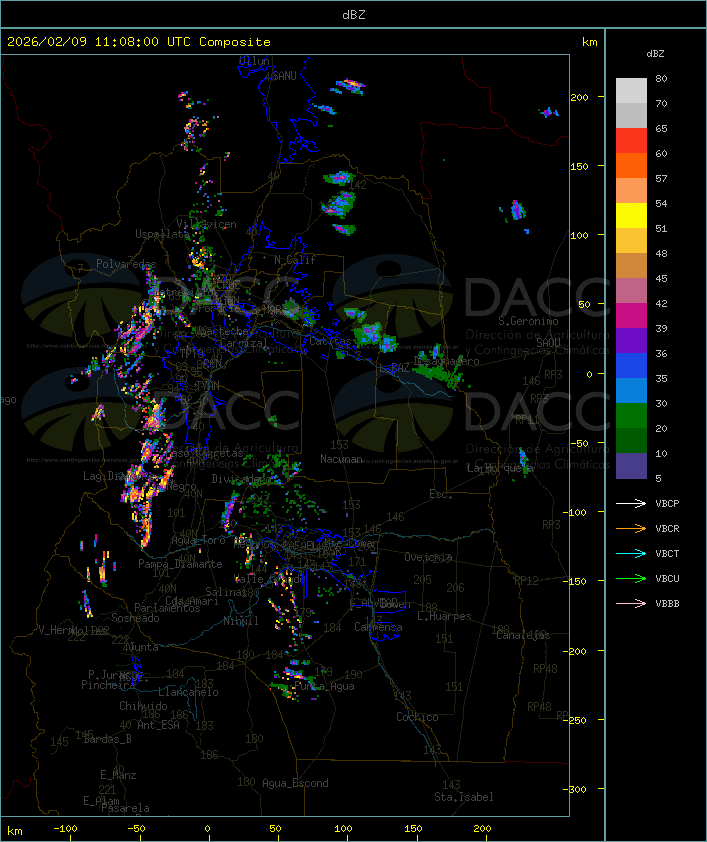707x842 pixels.
Task: Click the VBCT legend label
Action: [667, 553]
